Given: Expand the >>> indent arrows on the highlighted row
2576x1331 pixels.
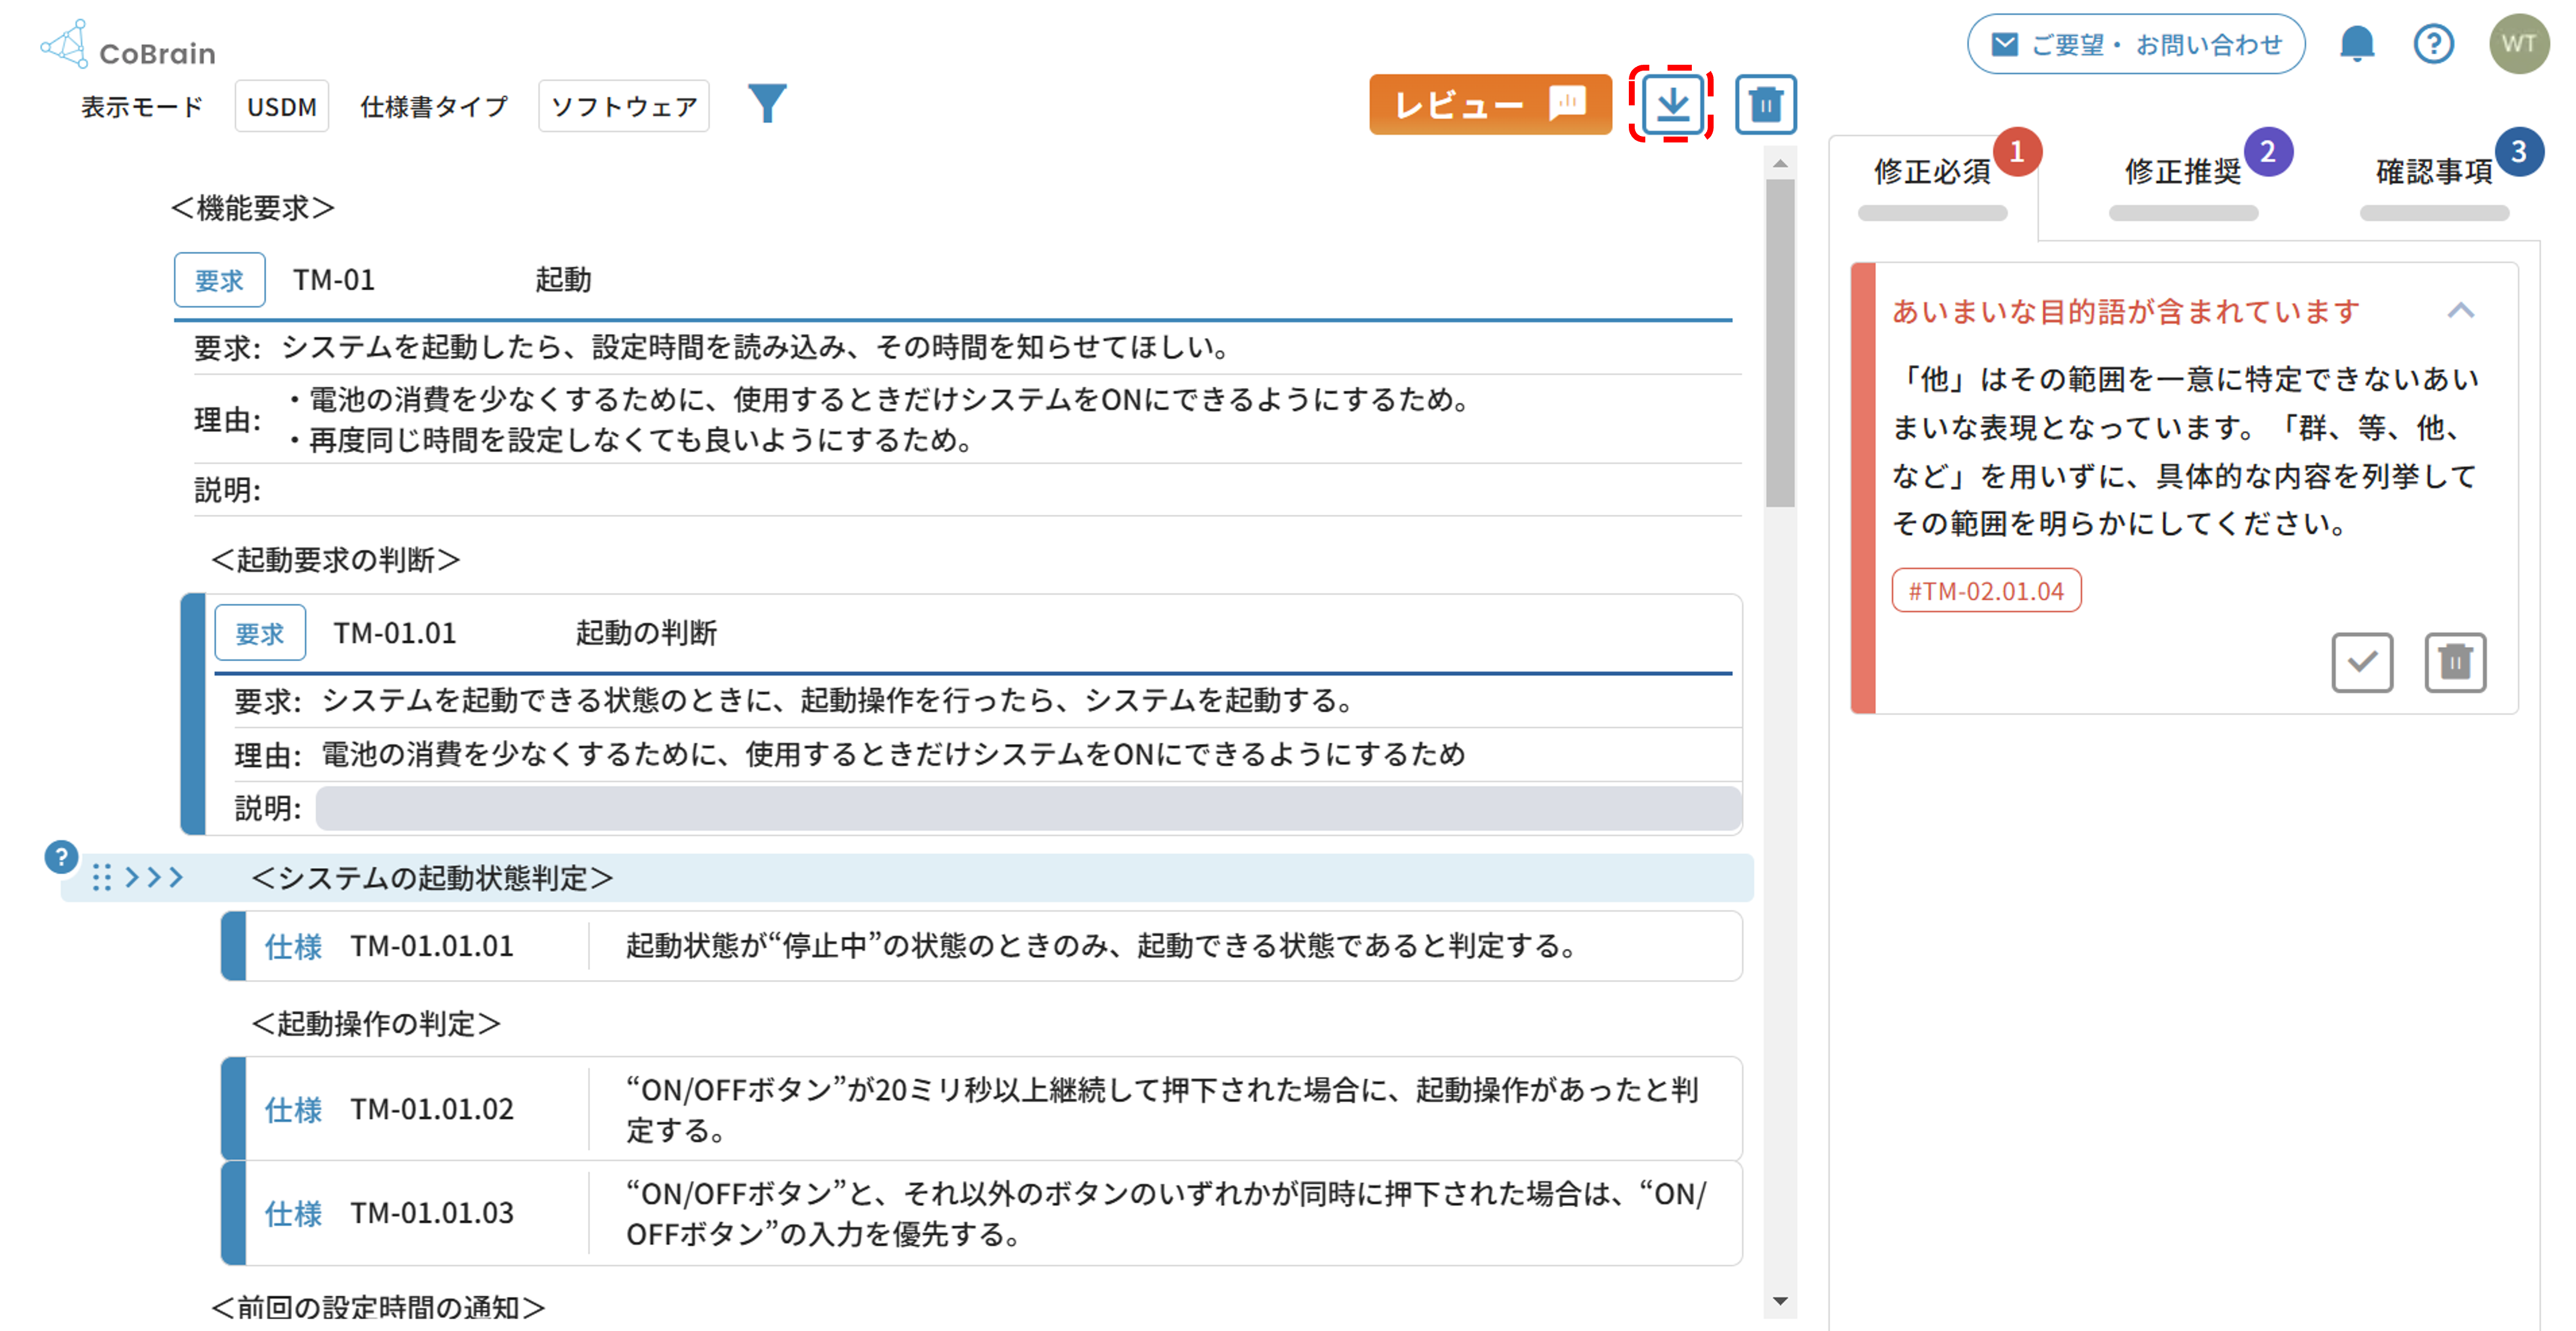Looking at the screenshot, I should (x=154, y=877).
